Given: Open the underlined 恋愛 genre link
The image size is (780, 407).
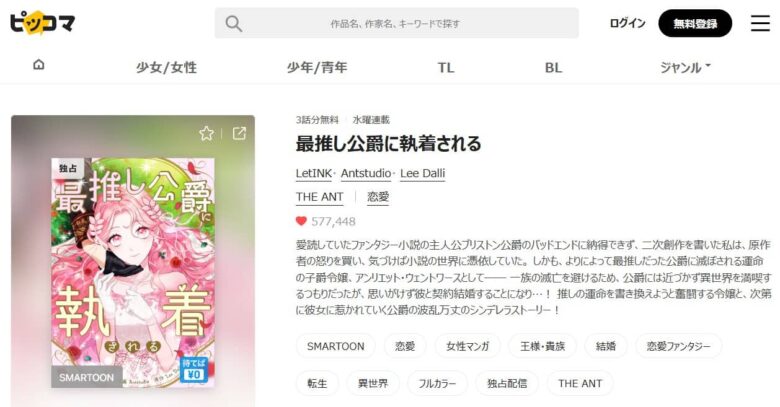Looking at the screenshot, I should click(378, 197).
